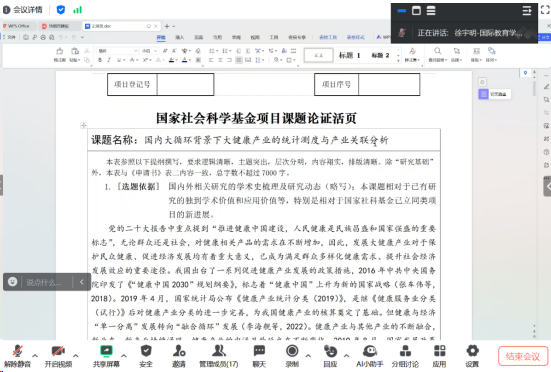Open the 聊天 chat panel

pos(259,355)
